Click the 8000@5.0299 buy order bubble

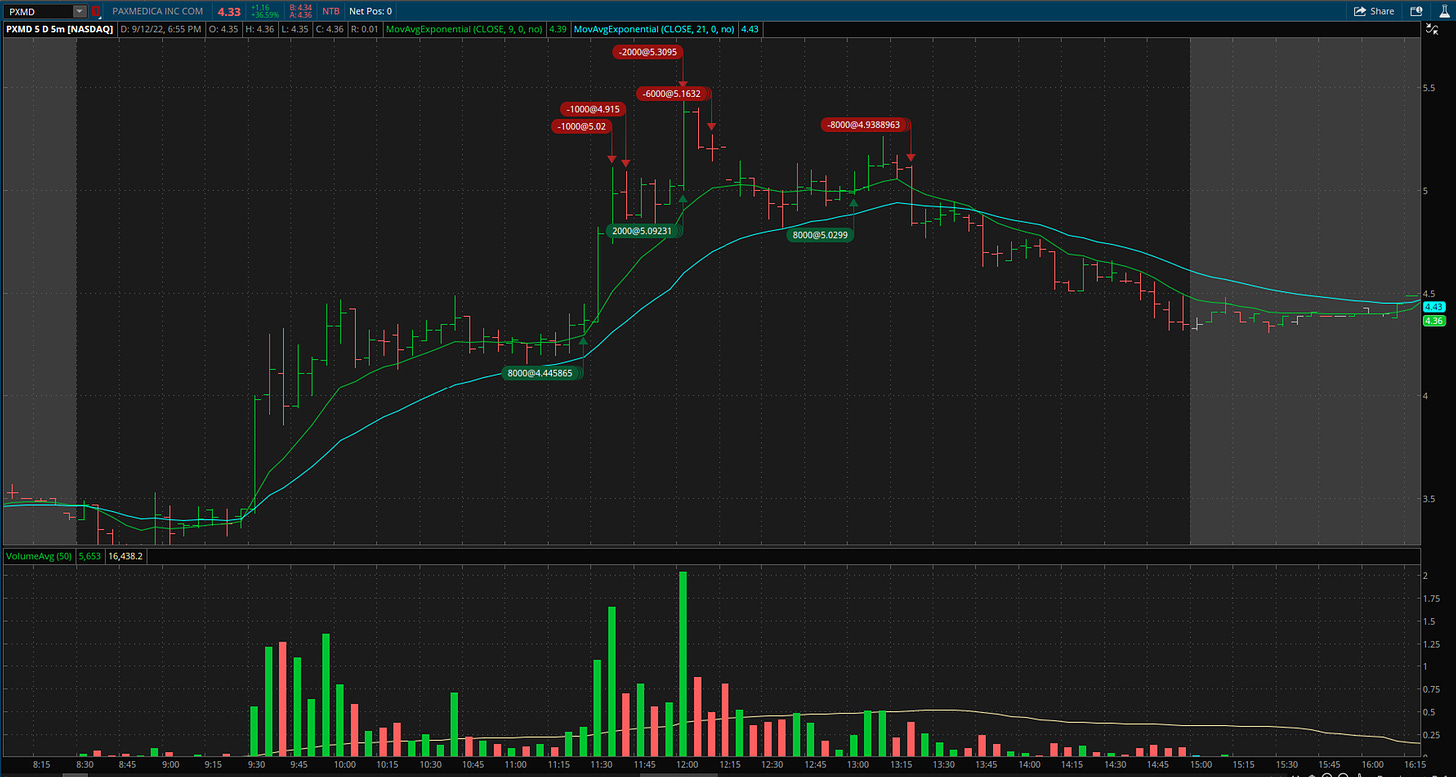820,236
